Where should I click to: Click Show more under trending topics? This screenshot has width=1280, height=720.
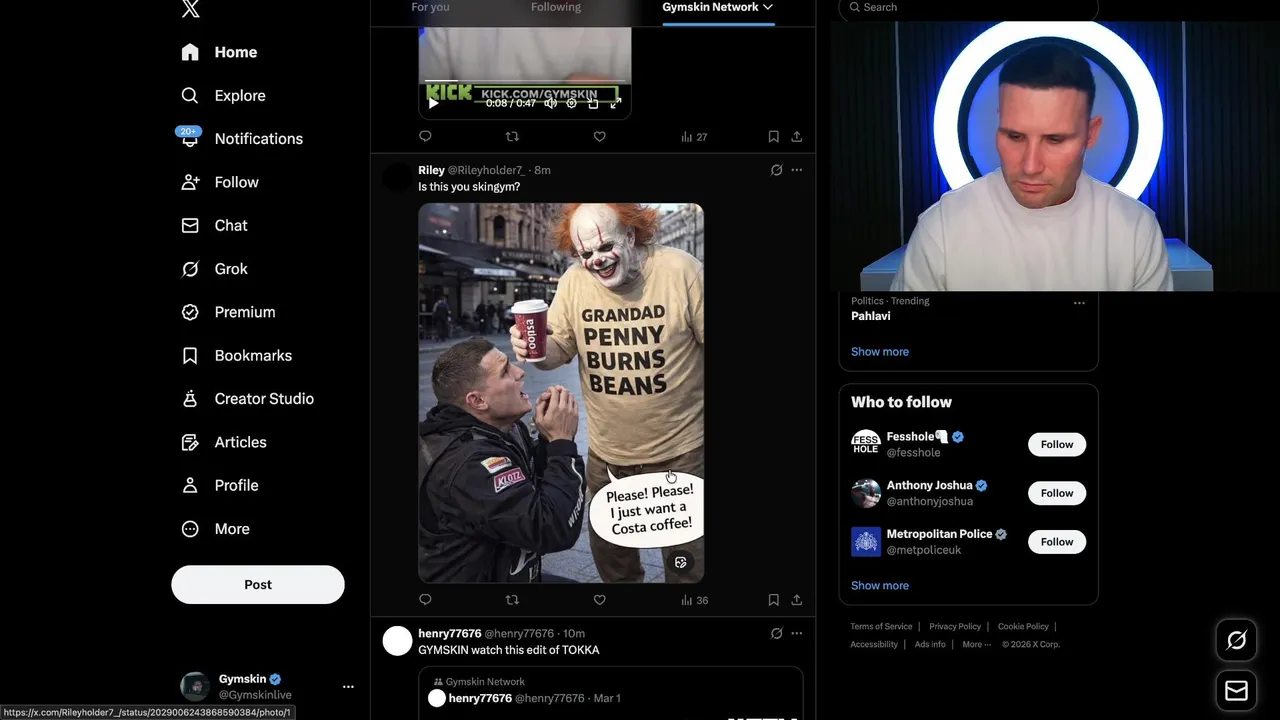pos(880,352)
